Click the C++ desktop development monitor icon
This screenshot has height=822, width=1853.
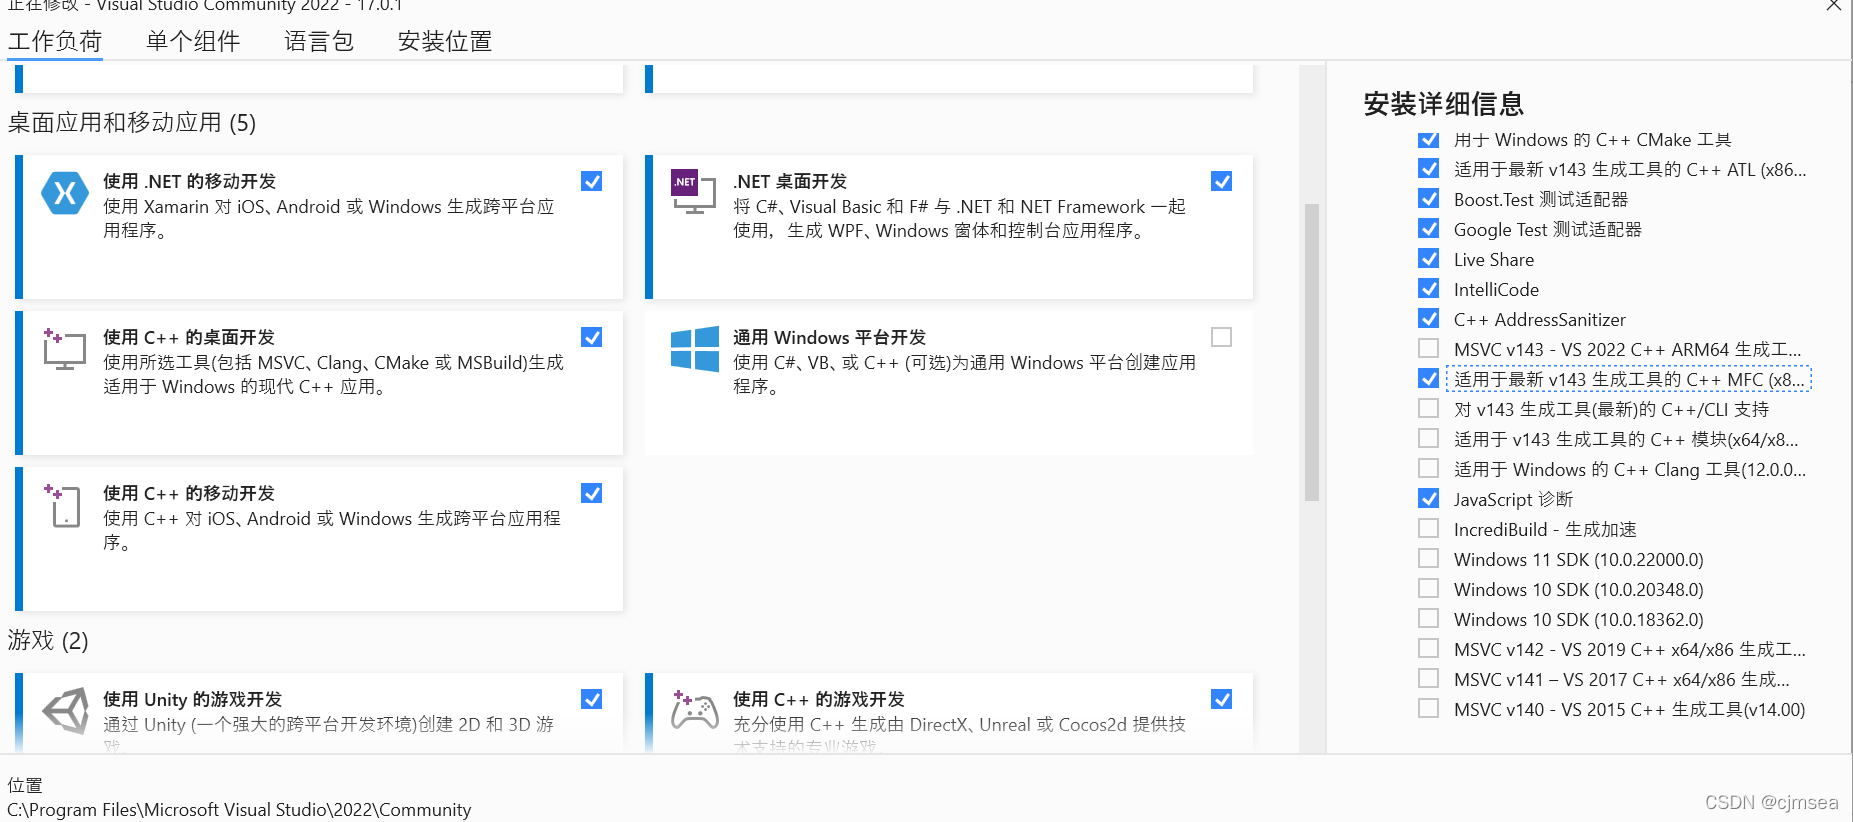(x=64, y=349)
